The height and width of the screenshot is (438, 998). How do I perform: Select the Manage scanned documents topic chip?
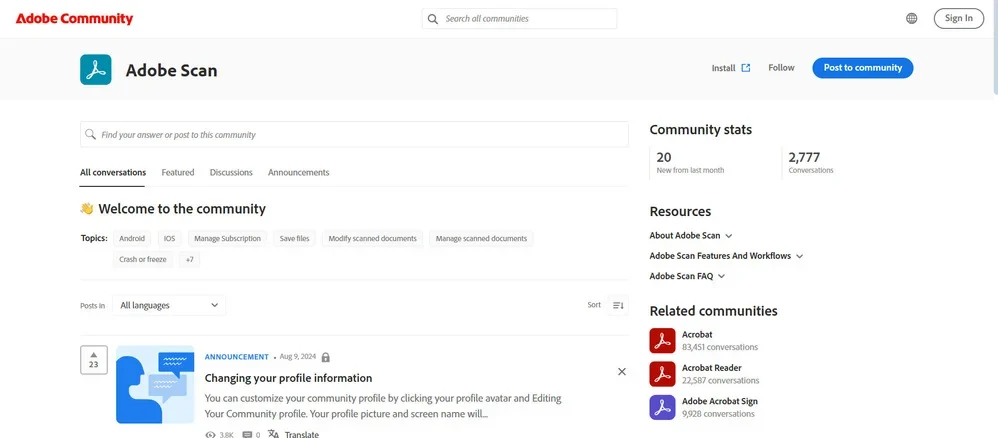click(x=481, y=239)
